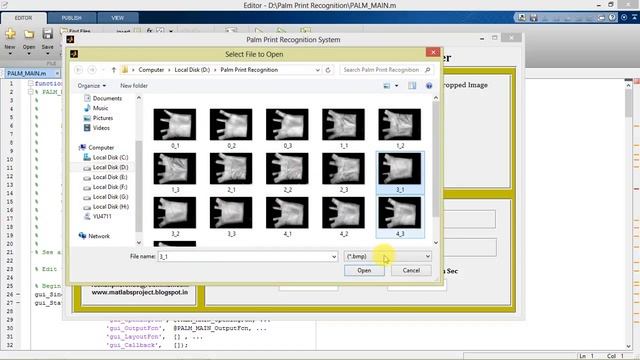Toggle breakpoint dash on line 26
The image size is (640, 360).
click(18, 294)
